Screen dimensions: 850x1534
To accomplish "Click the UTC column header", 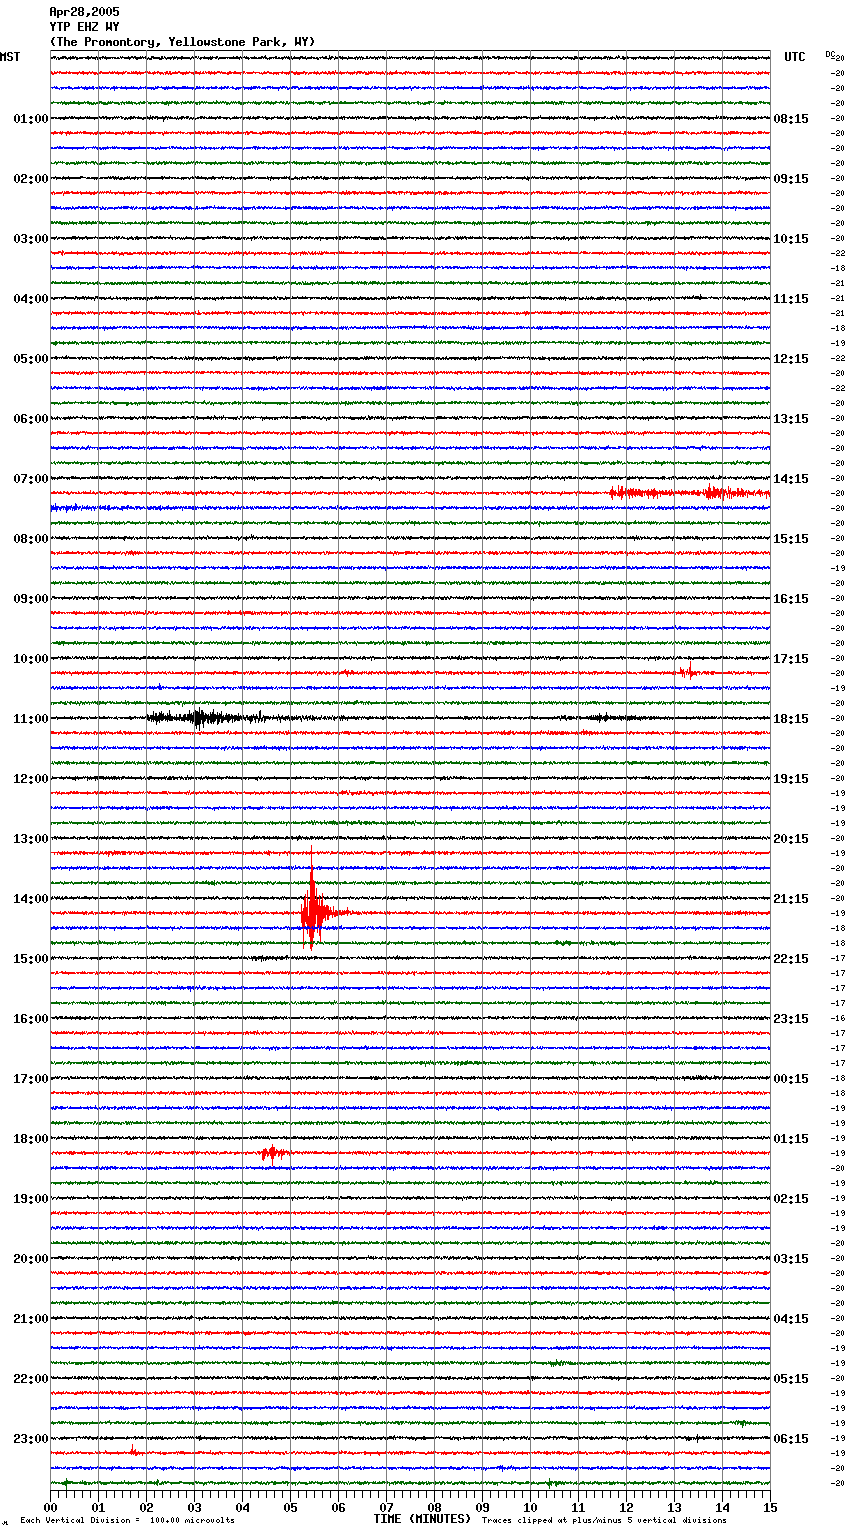I will [794, 57].
